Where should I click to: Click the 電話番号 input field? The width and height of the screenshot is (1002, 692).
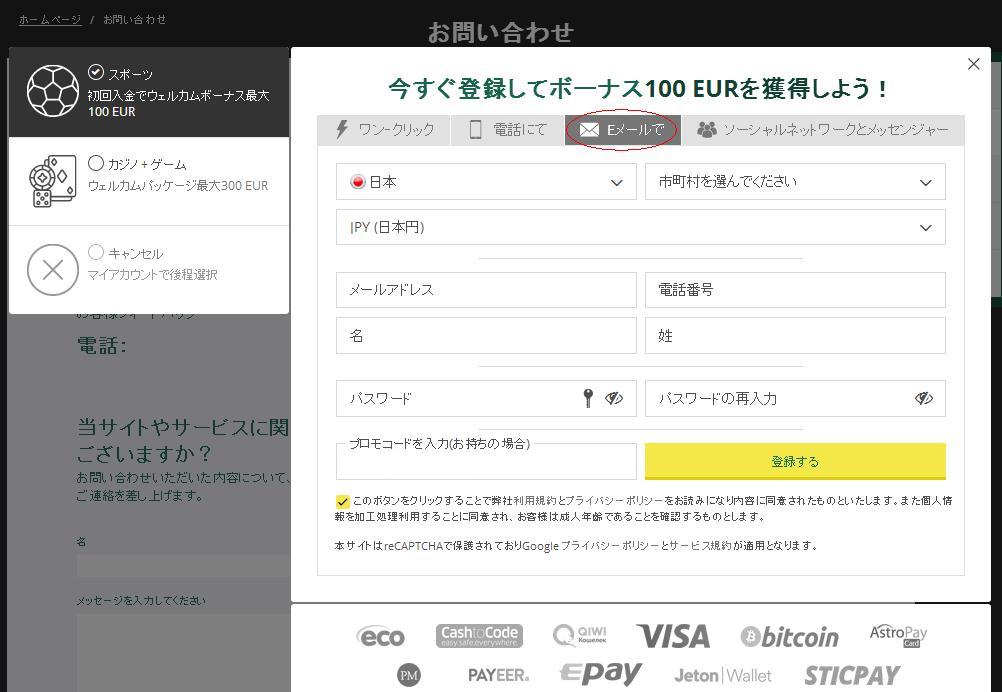[x=795, y=290]
